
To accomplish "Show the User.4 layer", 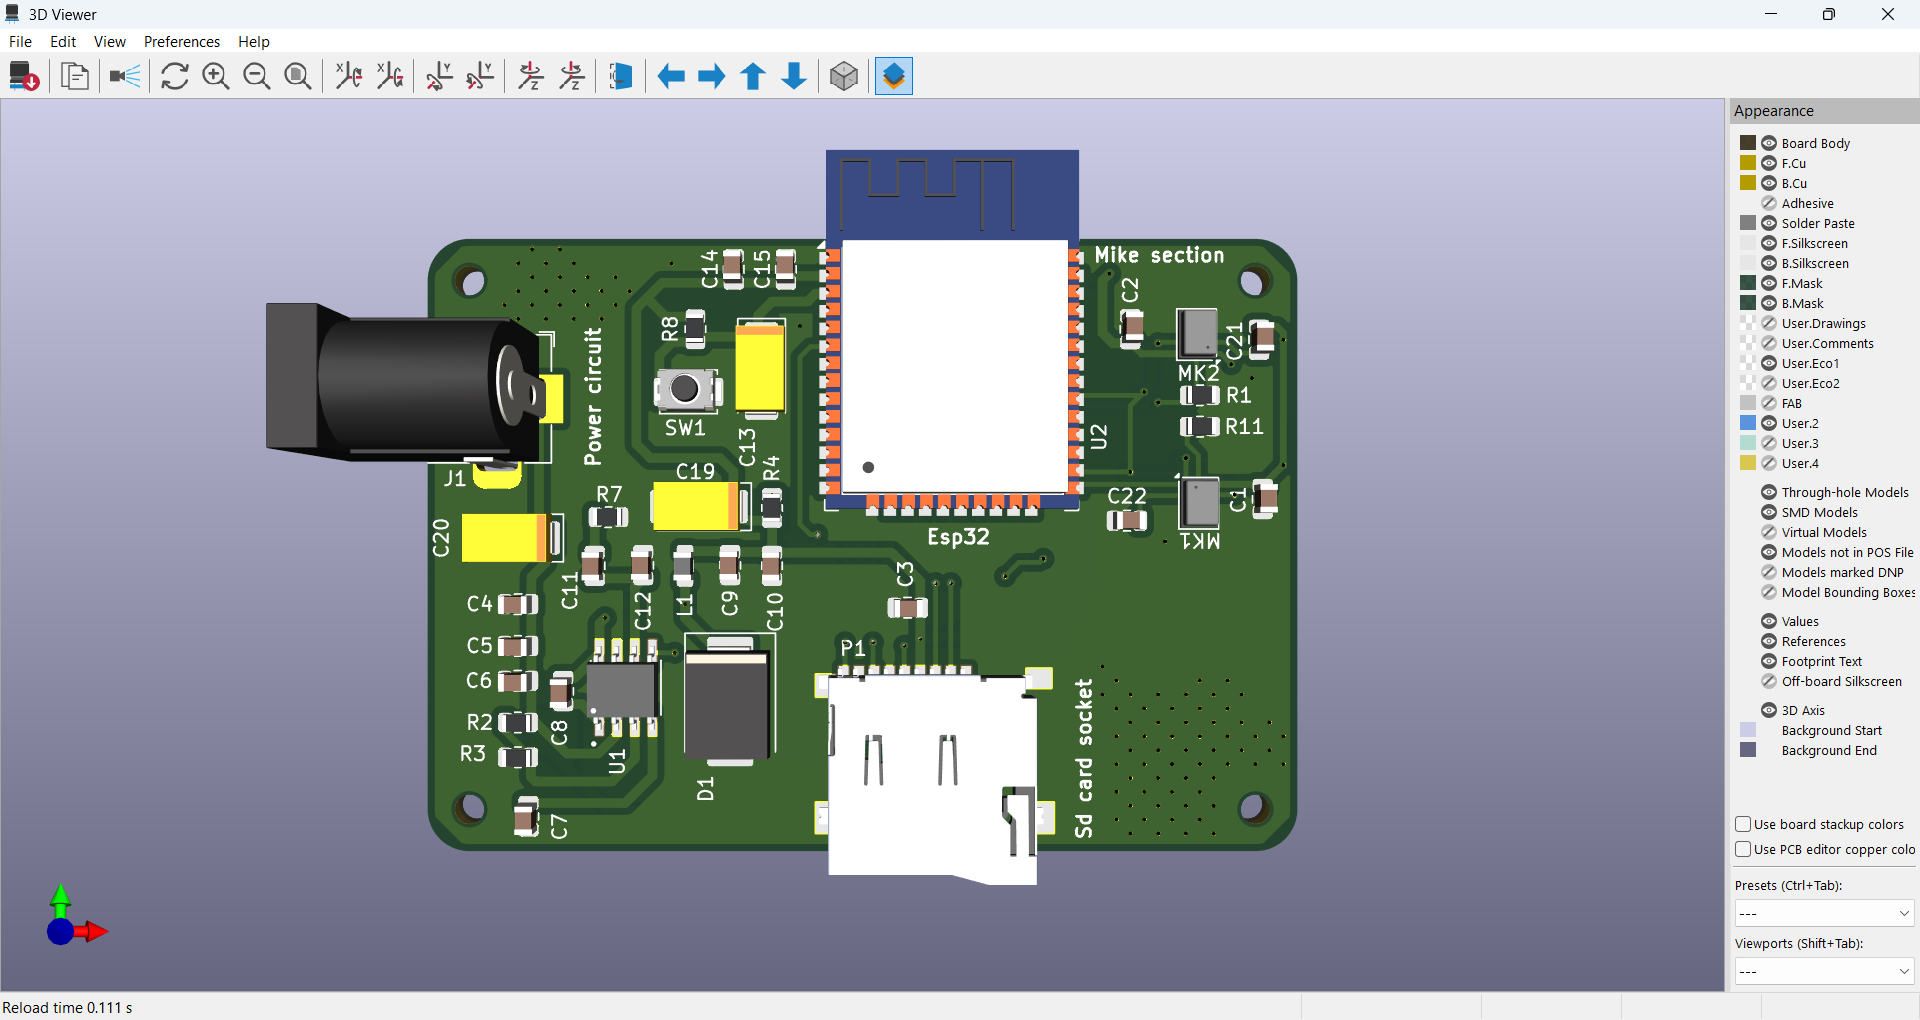I will (x=1769, y=463).
